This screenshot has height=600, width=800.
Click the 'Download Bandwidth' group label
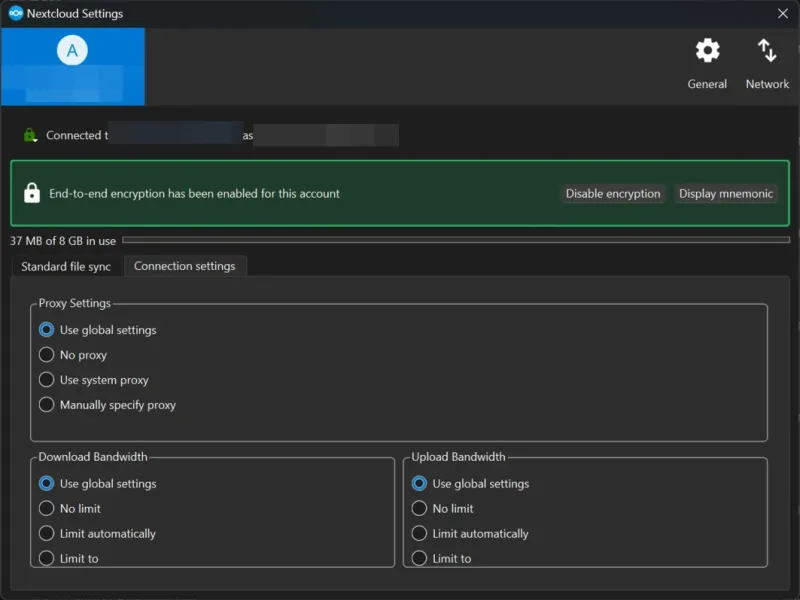pyautogui.click(x=93, y=457)
